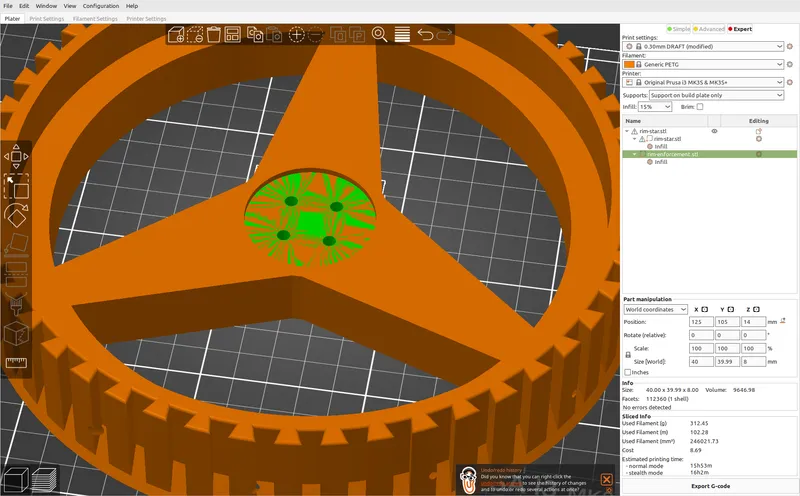Viewport: 800px width, 496px height.
Task: Select the Seam painting cube tool
Action: click(x=16, y=333)
